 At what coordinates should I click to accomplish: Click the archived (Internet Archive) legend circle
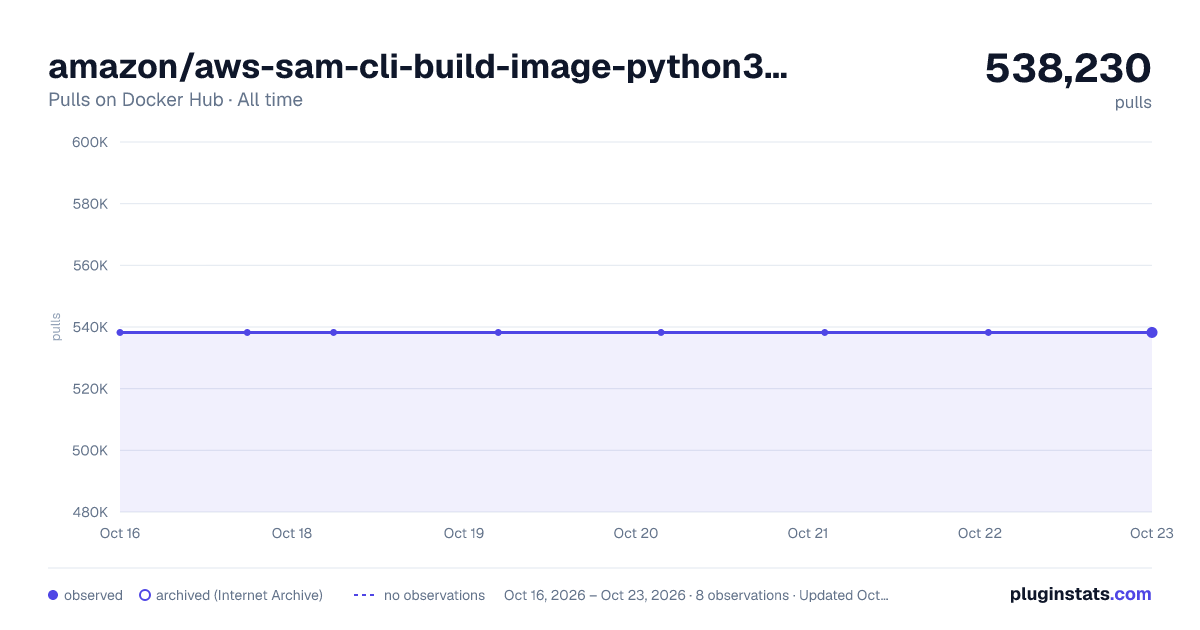click(145, 595)
